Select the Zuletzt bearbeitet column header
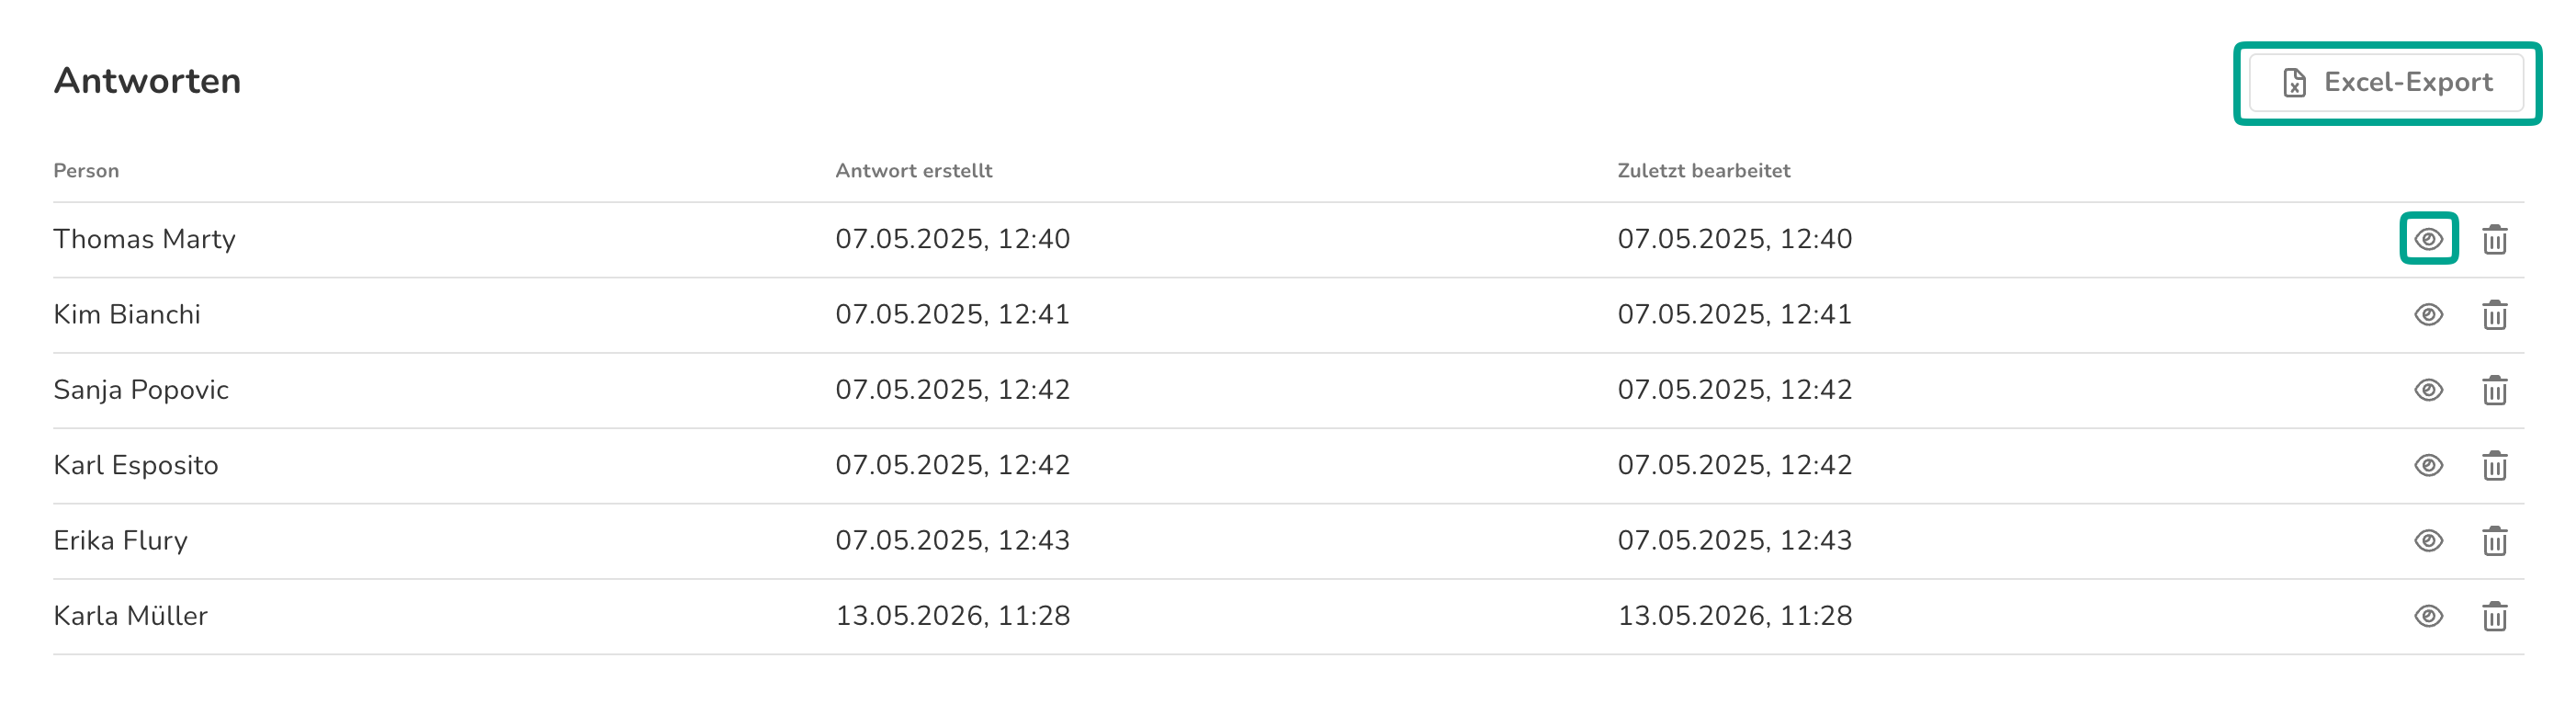The height and width of the screenshot is (715, 2576). click(1703, 171)
